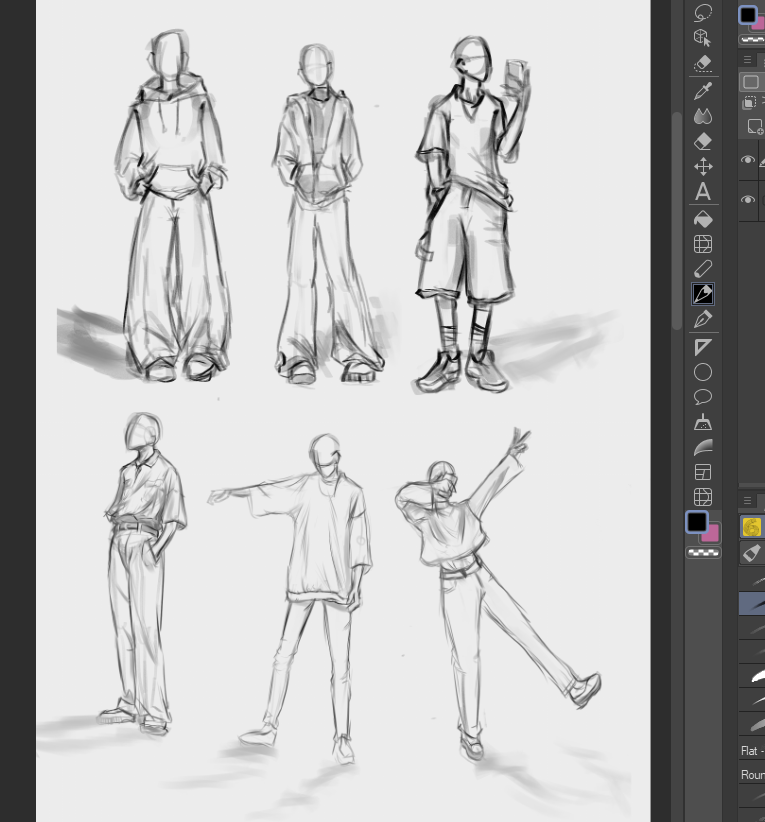
Task: Select the thick white brush stroke preset
Action: (x=752, y=677)
